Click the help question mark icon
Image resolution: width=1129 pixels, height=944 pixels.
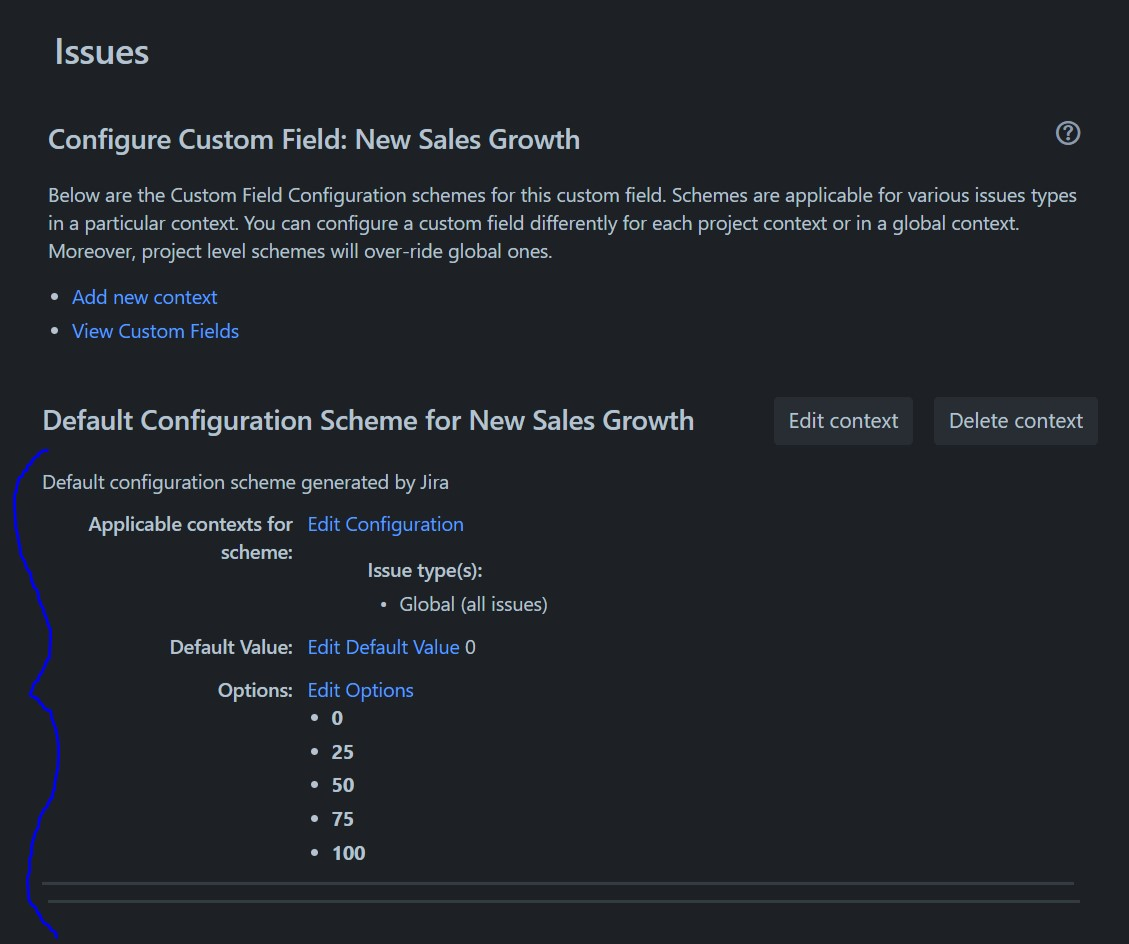pos(1068,133)
